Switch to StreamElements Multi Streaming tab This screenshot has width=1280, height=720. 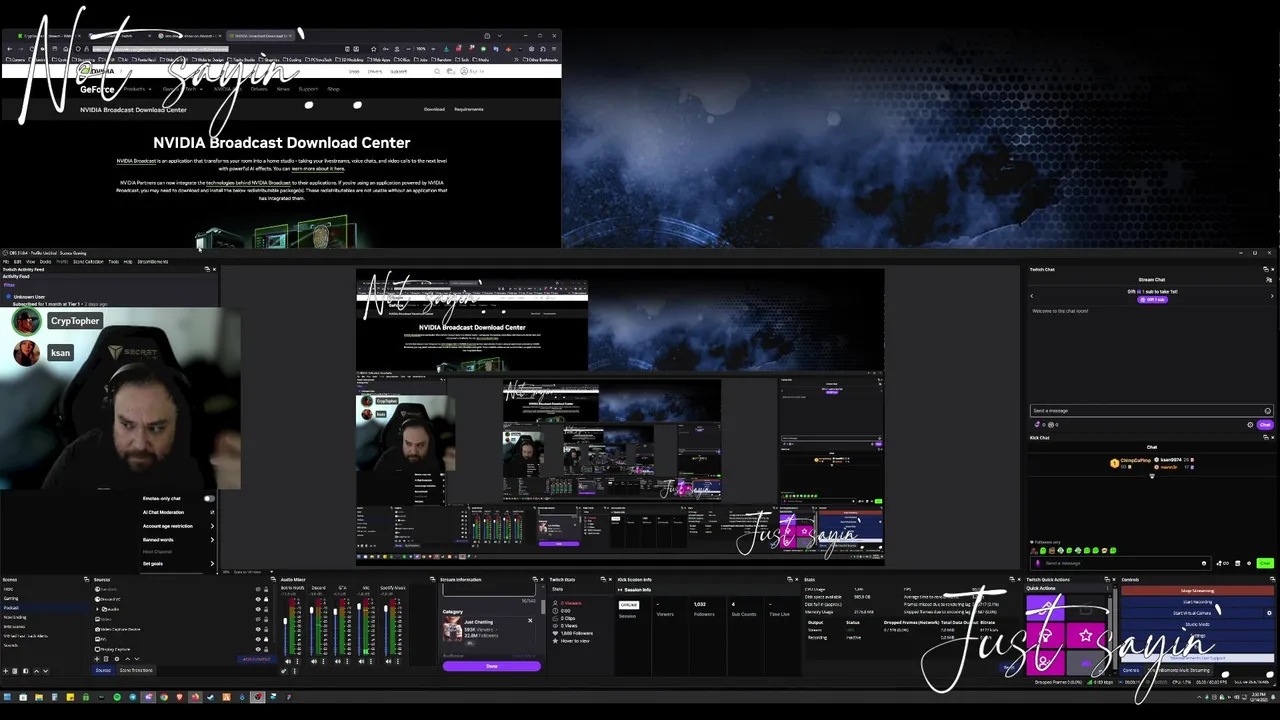point(1179,670)
